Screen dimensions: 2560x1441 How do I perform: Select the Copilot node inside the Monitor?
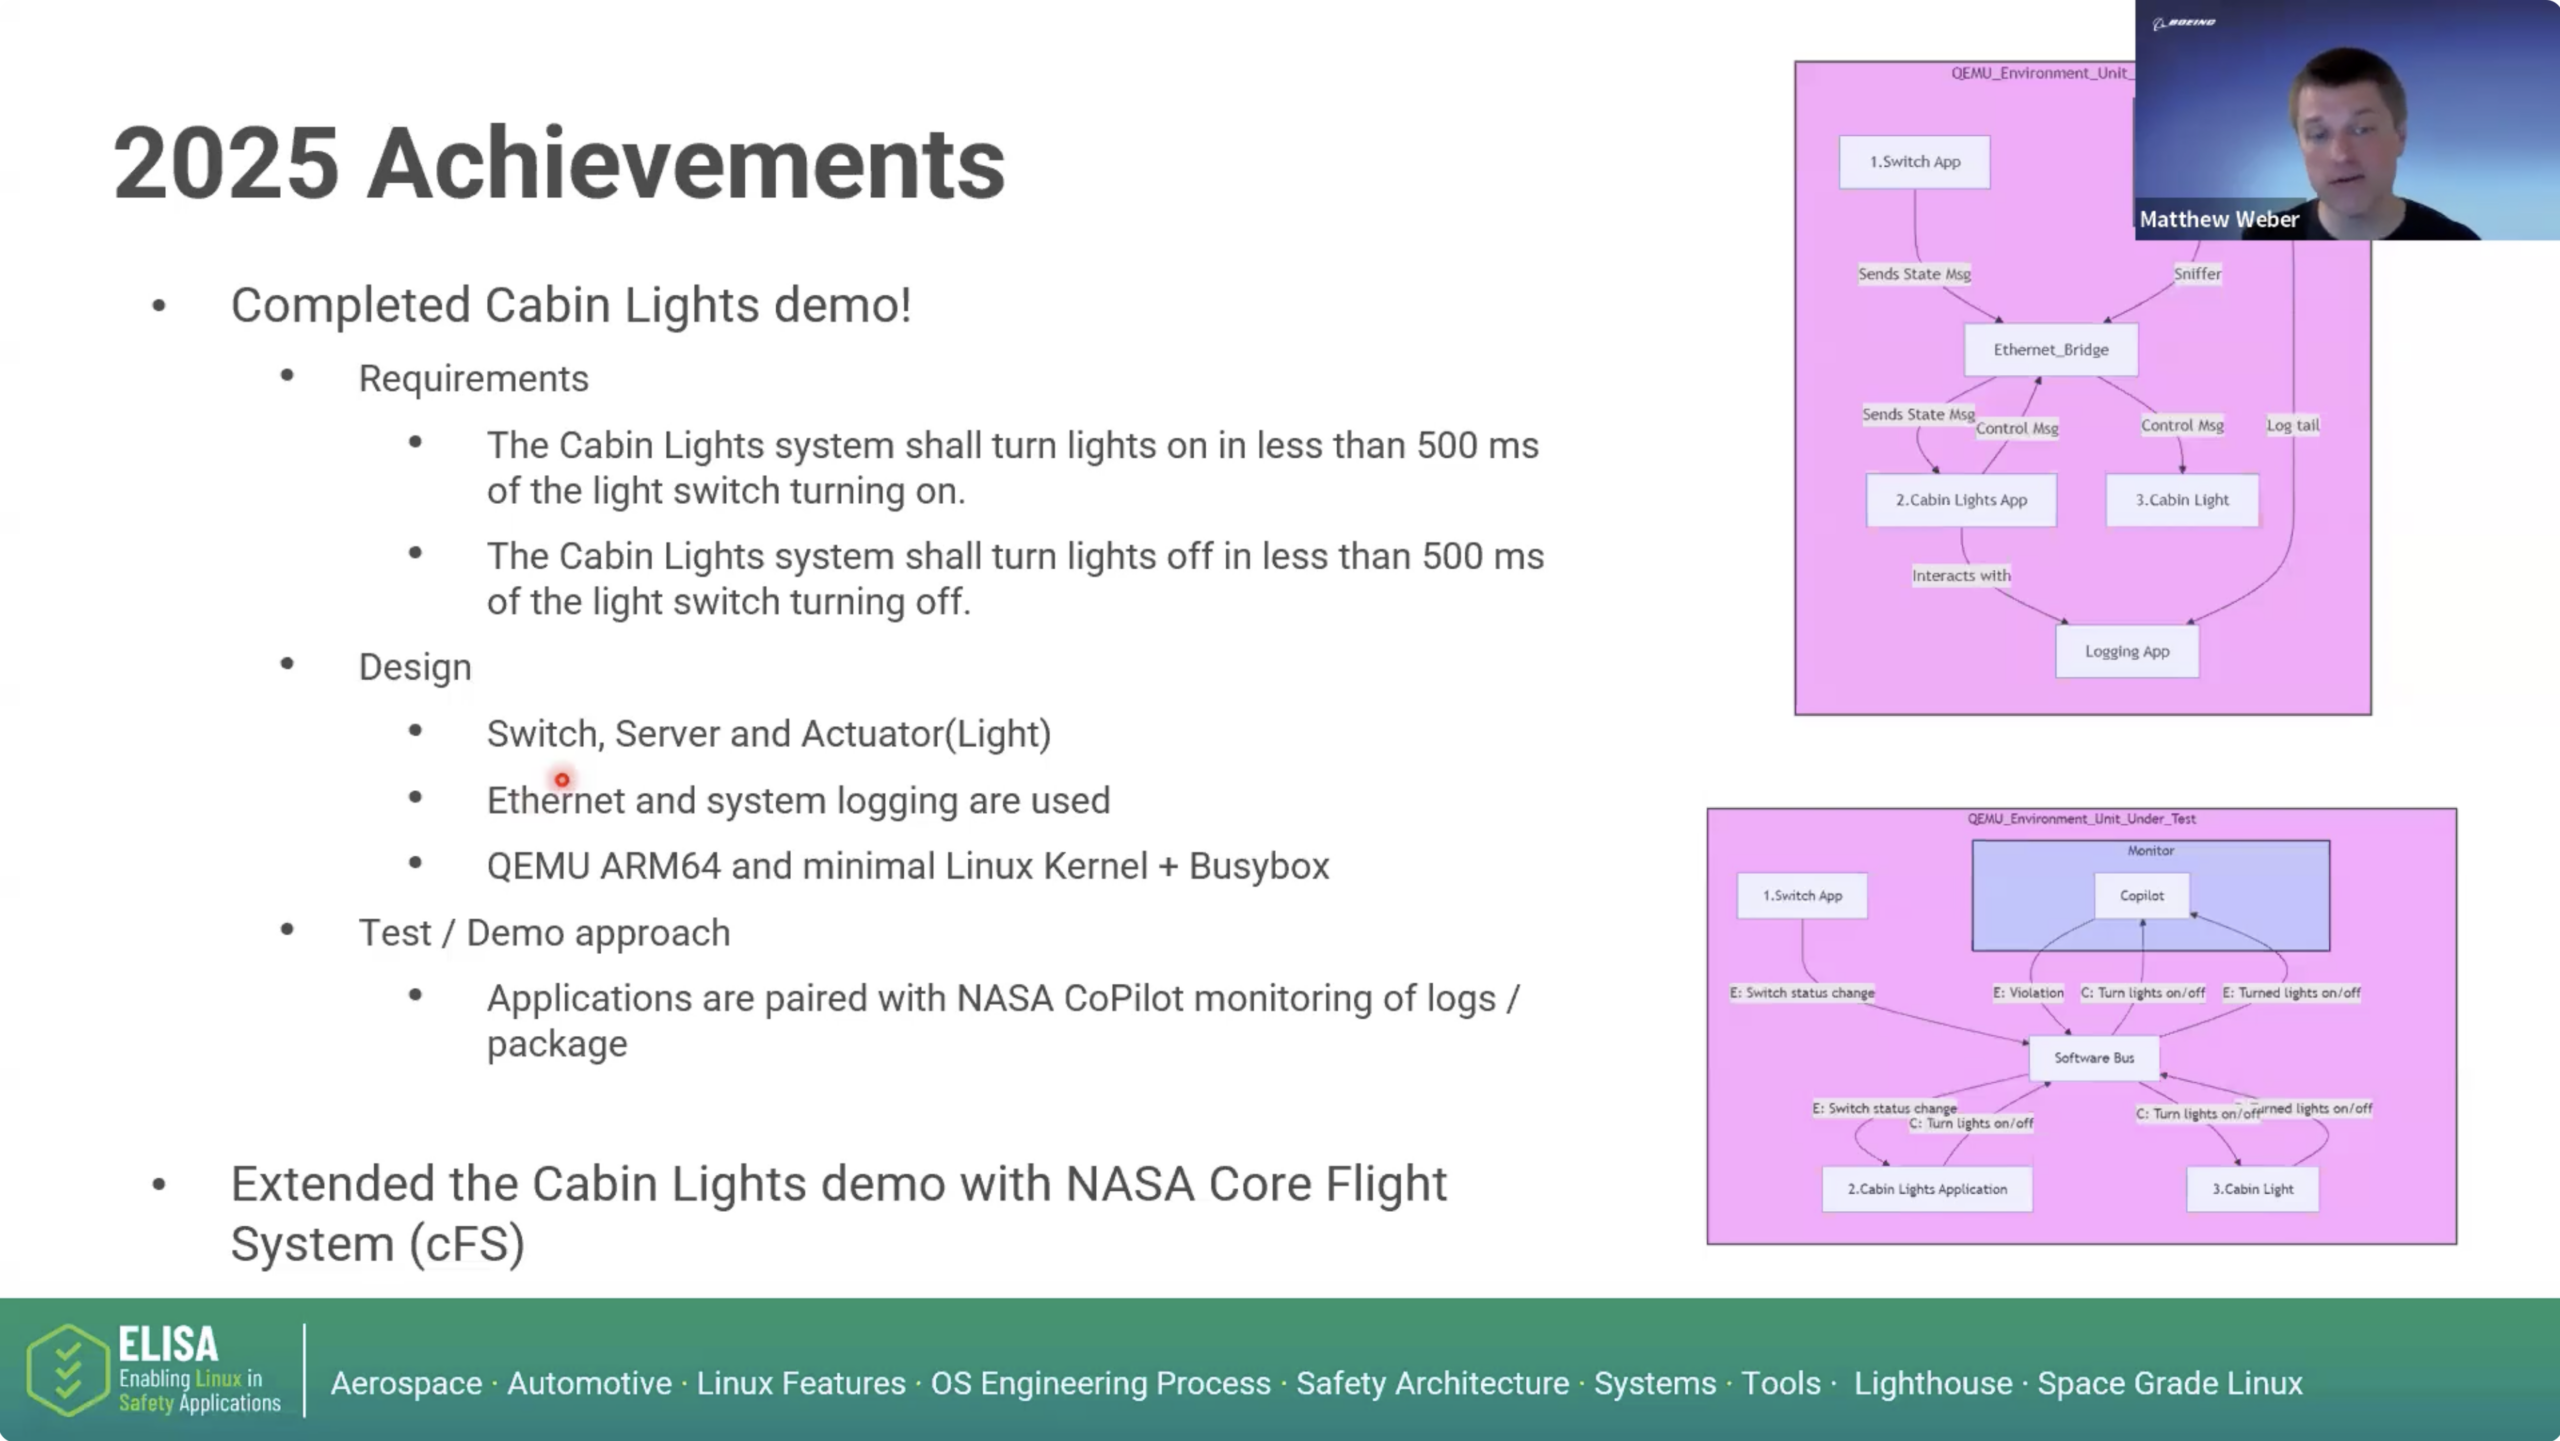click(x=2141, y=895)
